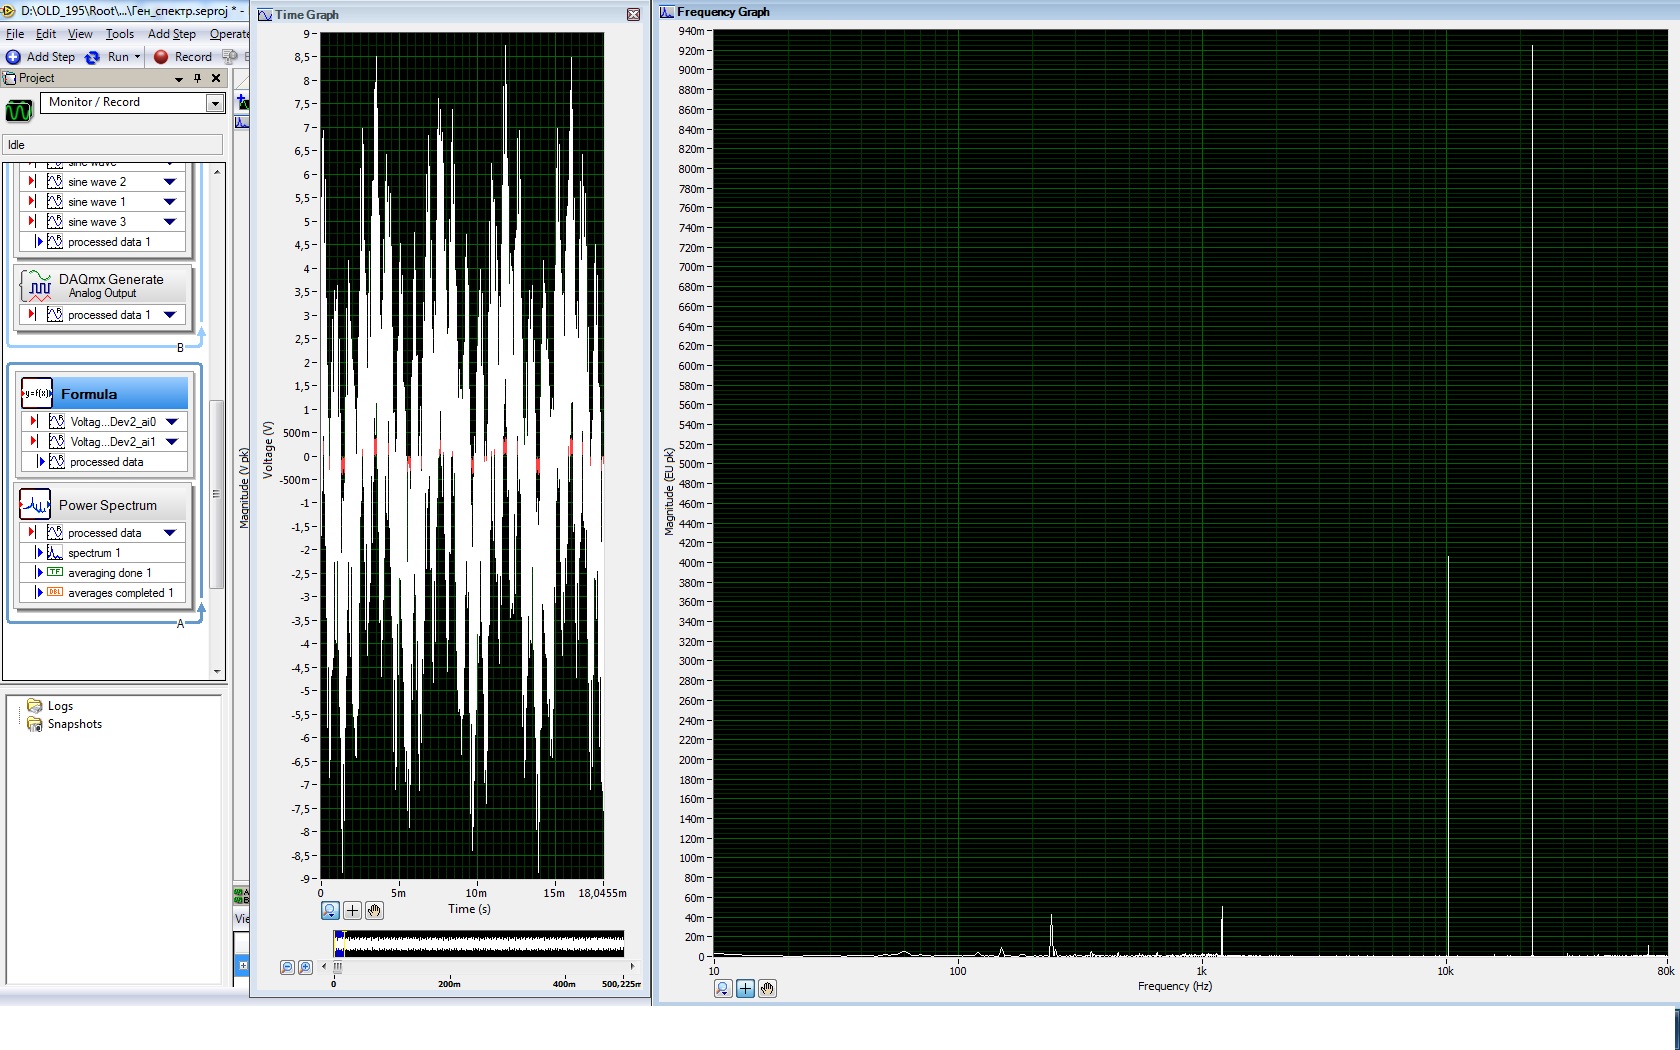Open the View menu
Screen dimensions: 1680x1050
tap(80, 34)
